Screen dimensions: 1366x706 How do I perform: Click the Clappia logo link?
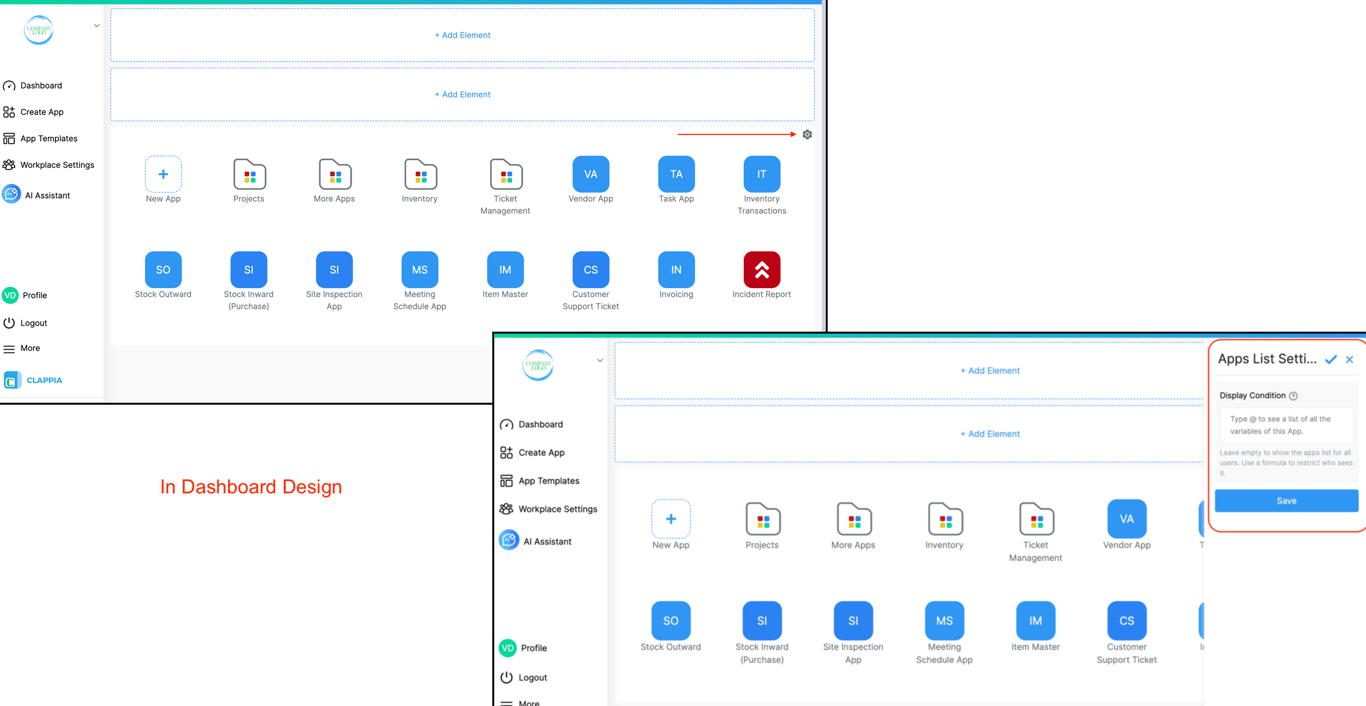point(33,380)
